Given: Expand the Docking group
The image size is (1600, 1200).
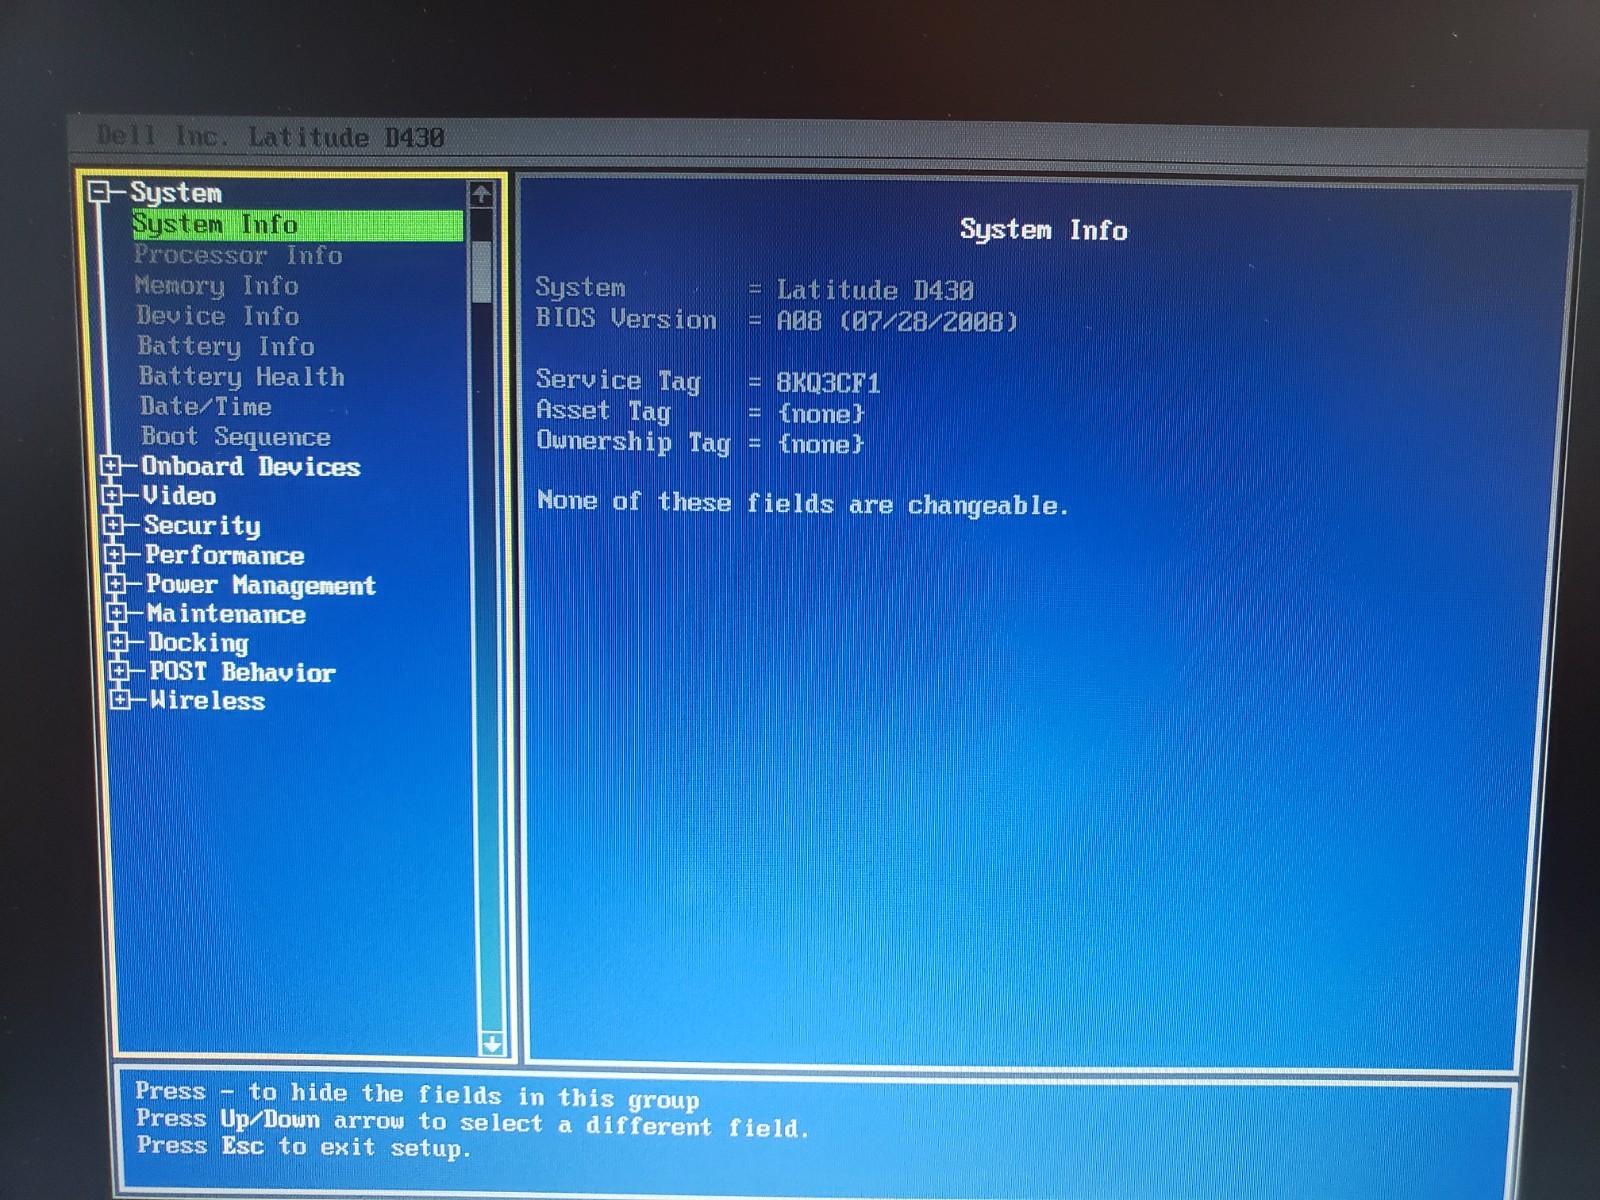Looking at the screenshot, I should click(x=117, y=642).
